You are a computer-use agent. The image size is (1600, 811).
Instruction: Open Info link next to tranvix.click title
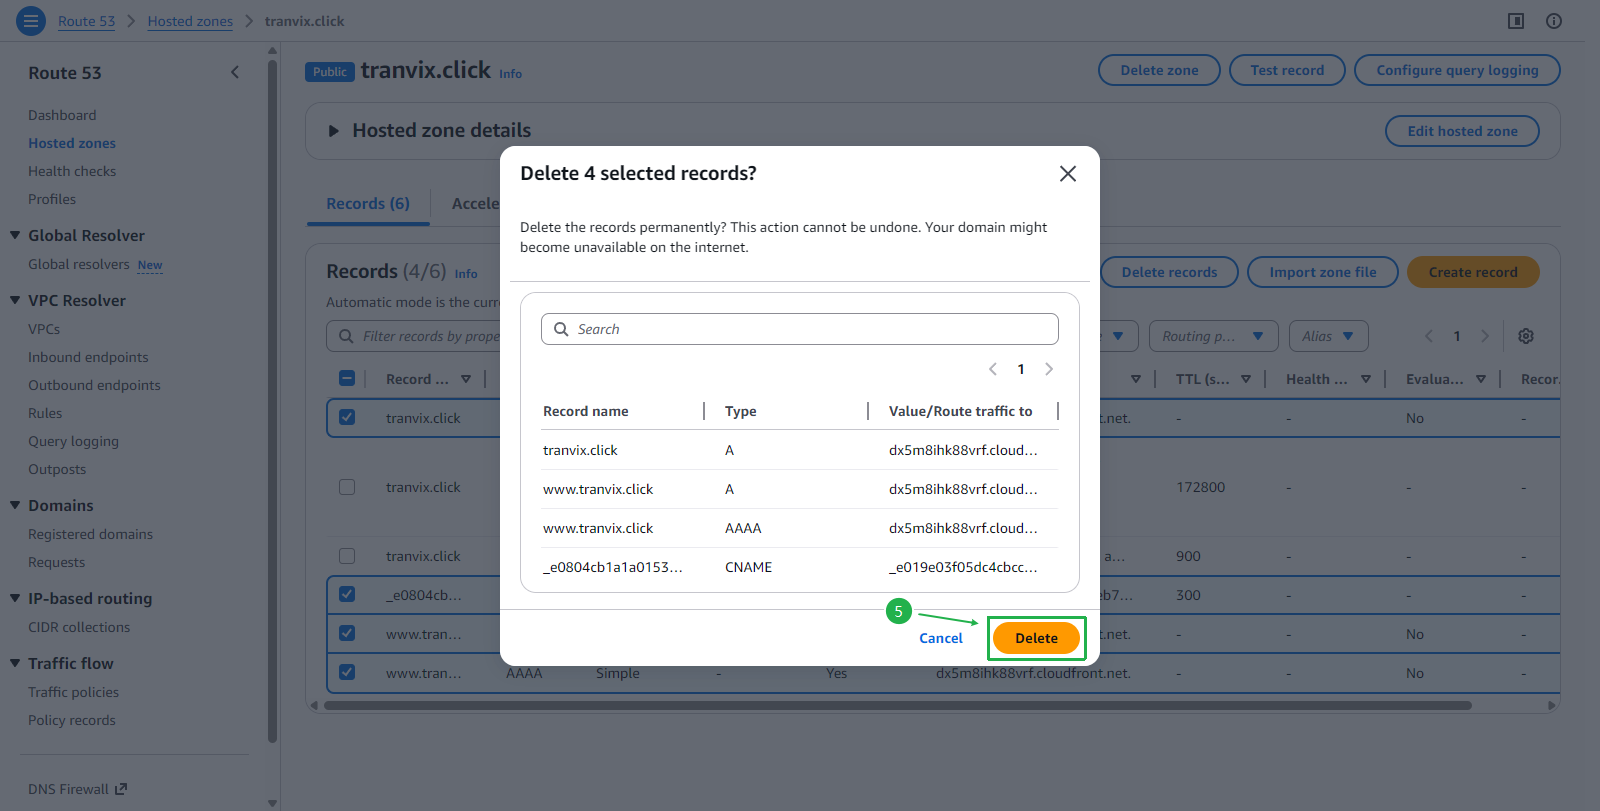pos(510,74)
